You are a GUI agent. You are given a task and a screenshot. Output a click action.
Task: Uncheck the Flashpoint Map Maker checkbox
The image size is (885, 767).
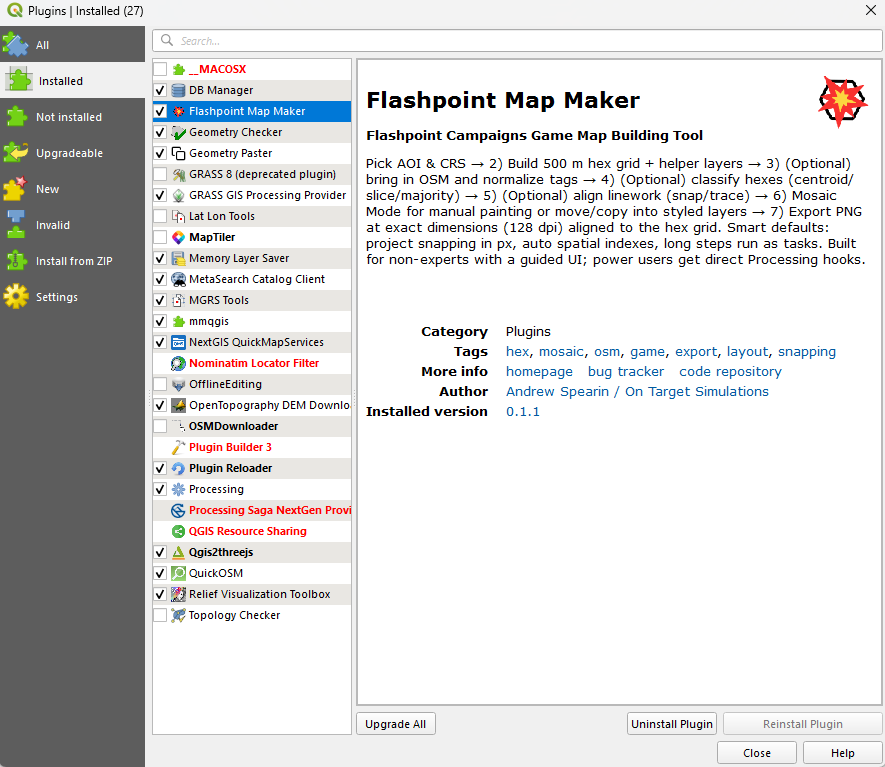pyautogui.click(x=160, y=111)
